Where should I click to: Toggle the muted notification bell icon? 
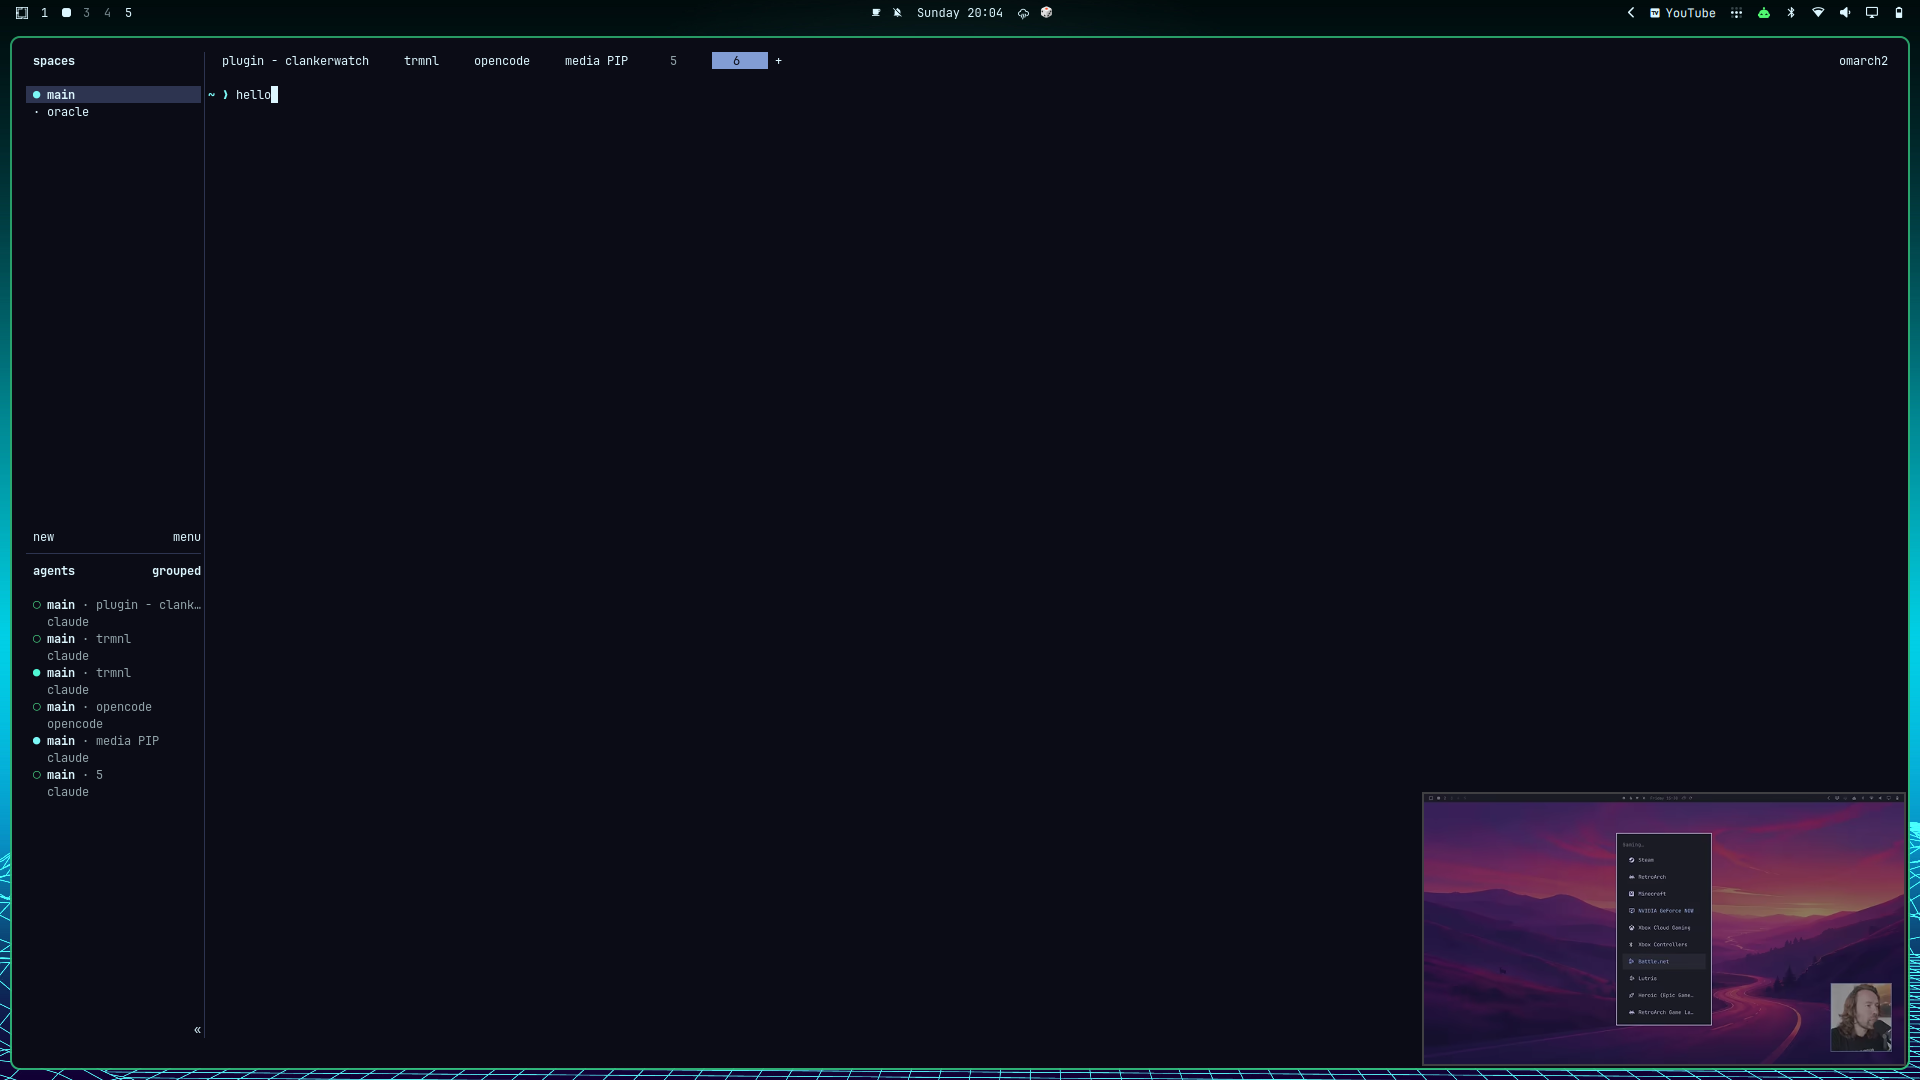pyautogui.click(x=897, y=13)
